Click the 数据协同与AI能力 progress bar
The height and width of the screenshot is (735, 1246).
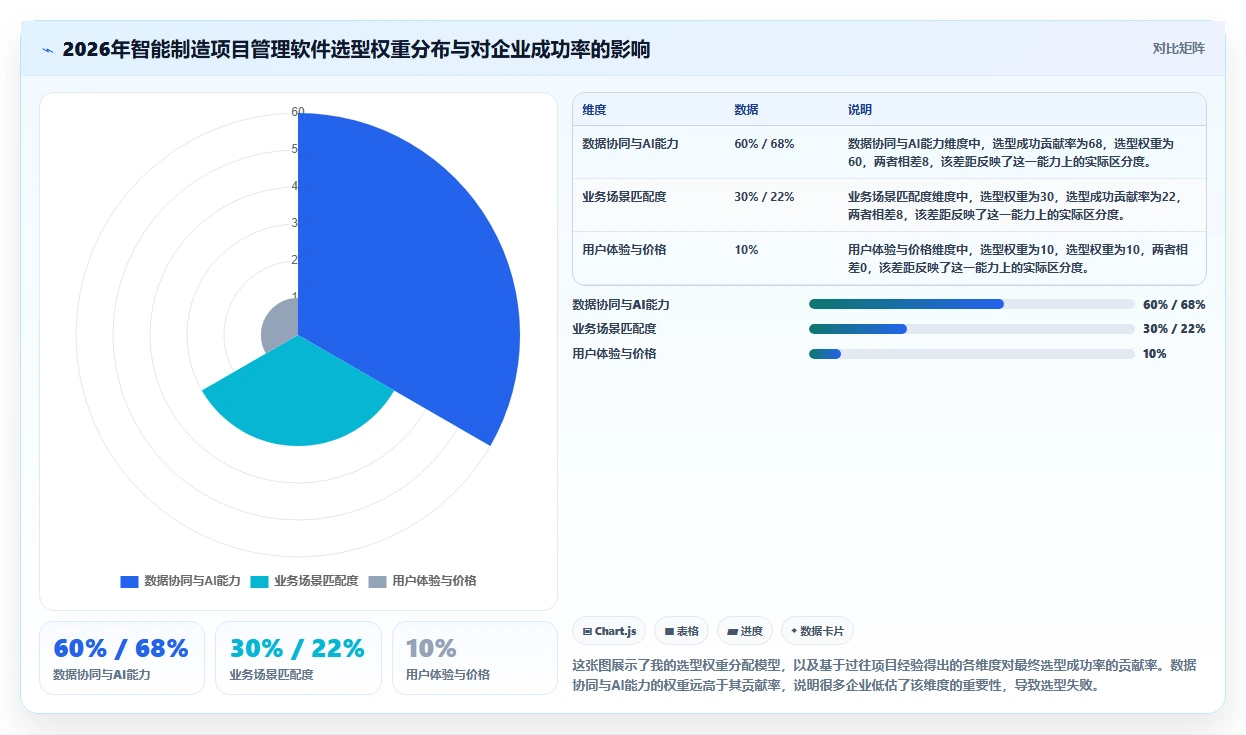pos(972,304)
